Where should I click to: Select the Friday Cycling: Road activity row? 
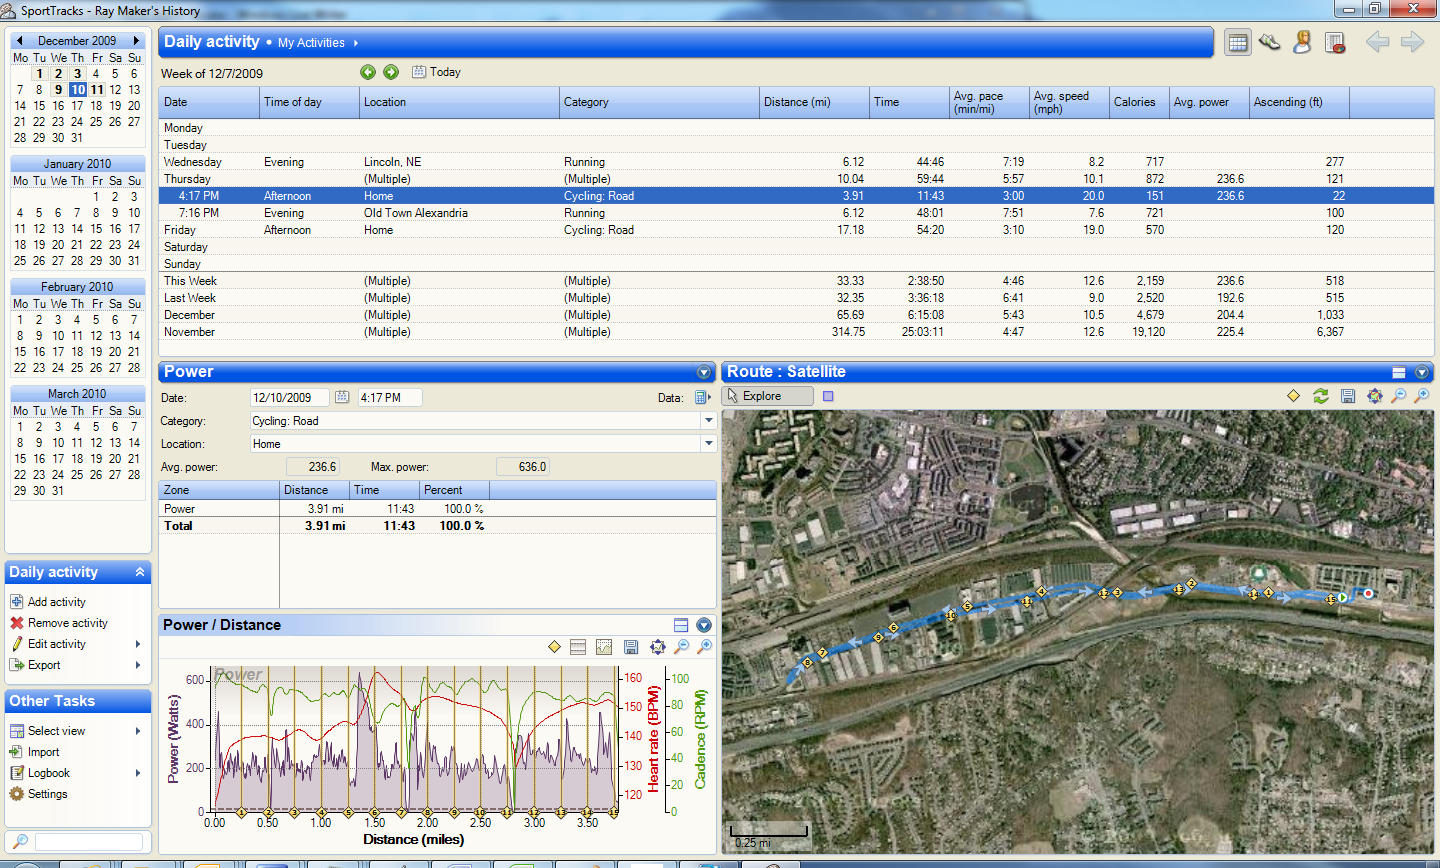pyautogui.click(x=796, y=230)
